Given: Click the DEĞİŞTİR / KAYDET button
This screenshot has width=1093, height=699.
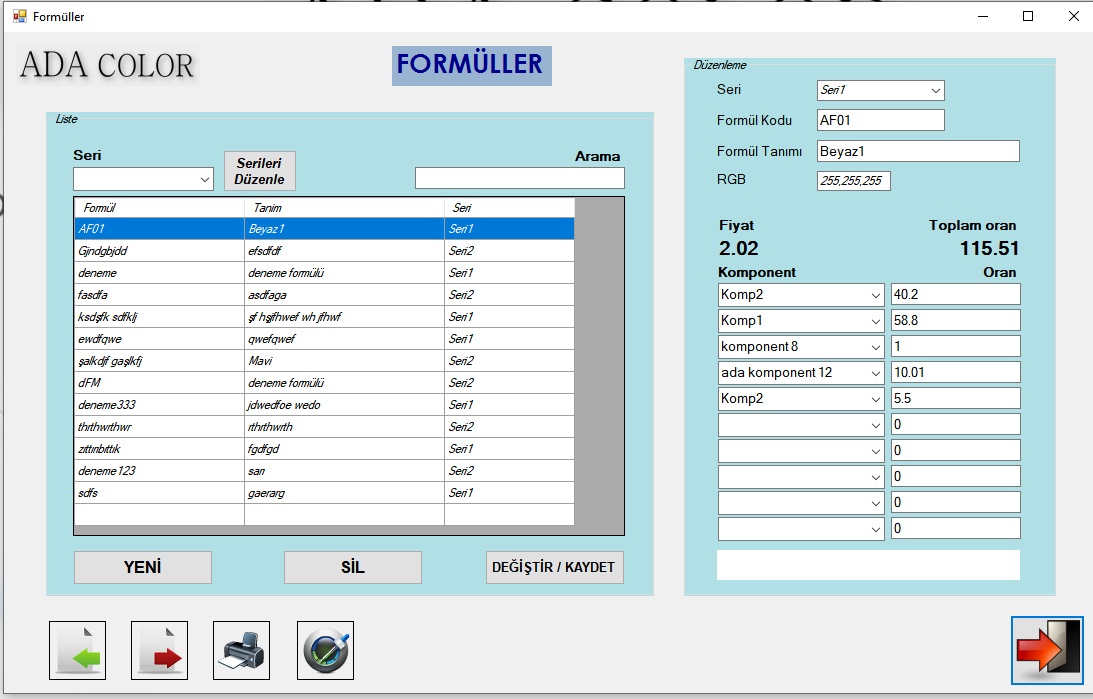Looking at the screenshot, I should pyautogui.click(x=555, y=567).
